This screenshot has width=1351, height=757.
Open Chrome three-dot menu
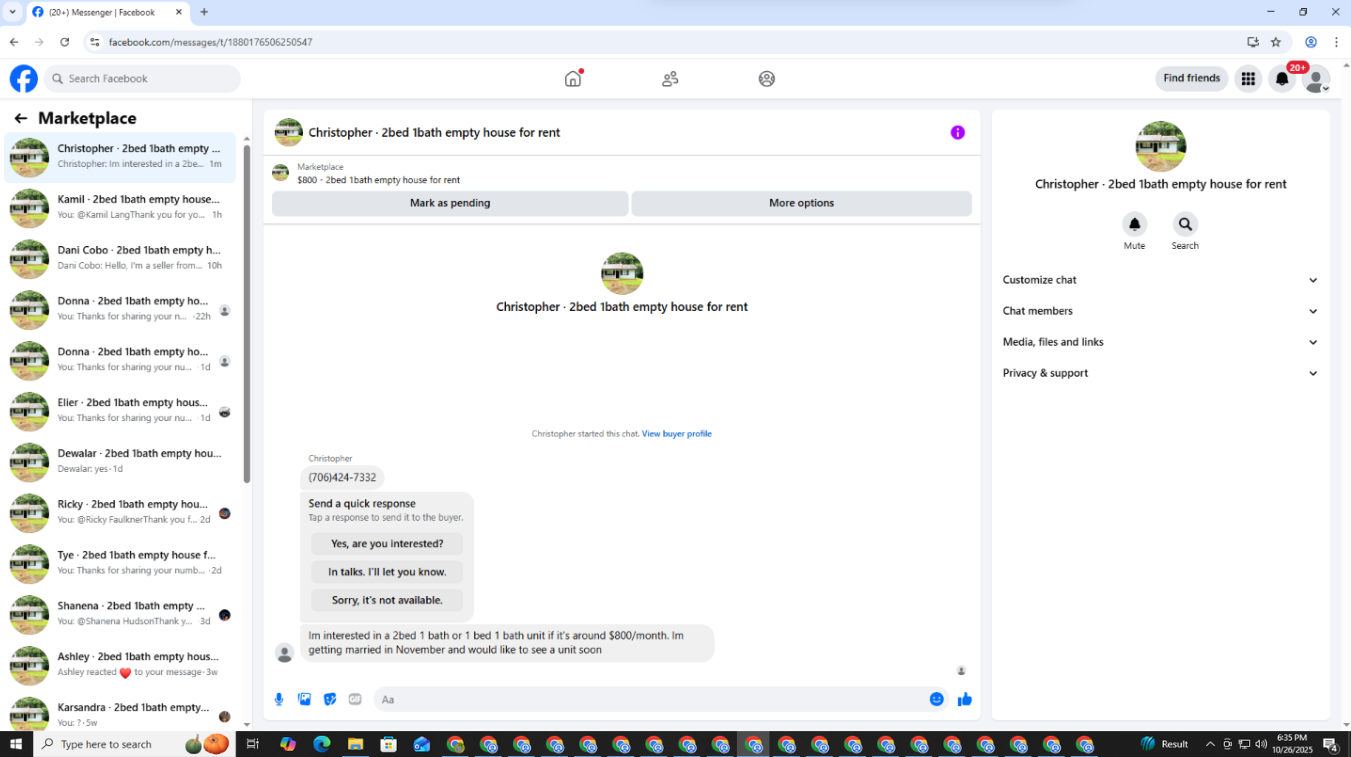pyautogui.click(x=1336, y=42)
